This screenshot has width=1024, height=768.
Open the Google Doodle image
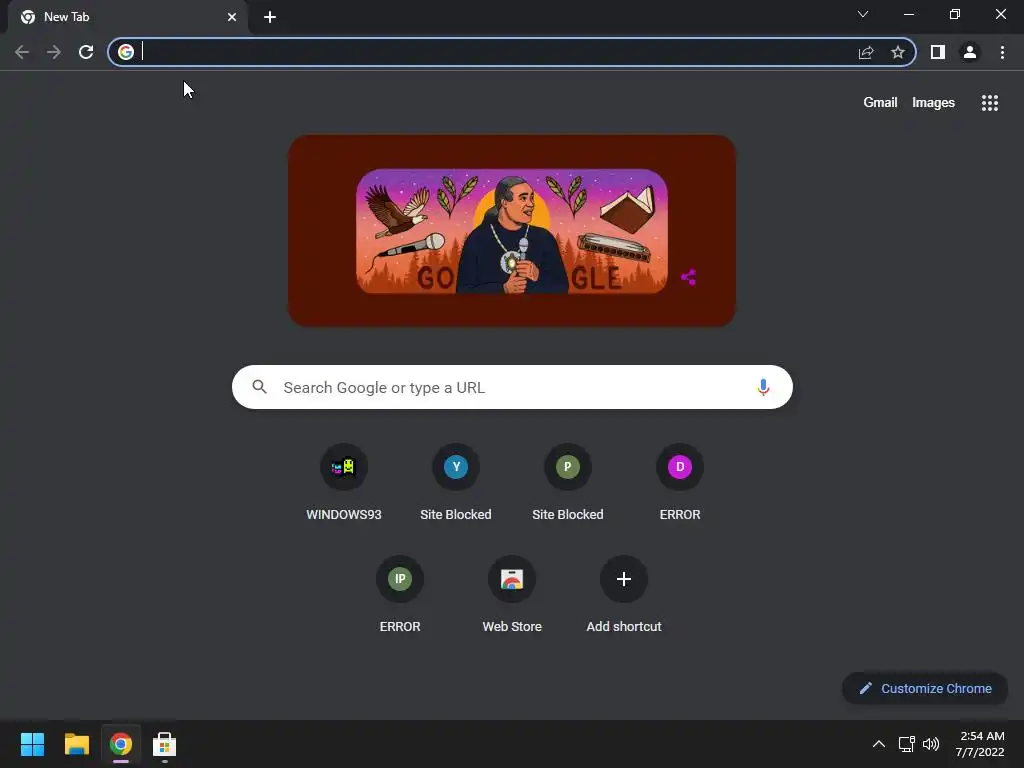coord(512,231)
